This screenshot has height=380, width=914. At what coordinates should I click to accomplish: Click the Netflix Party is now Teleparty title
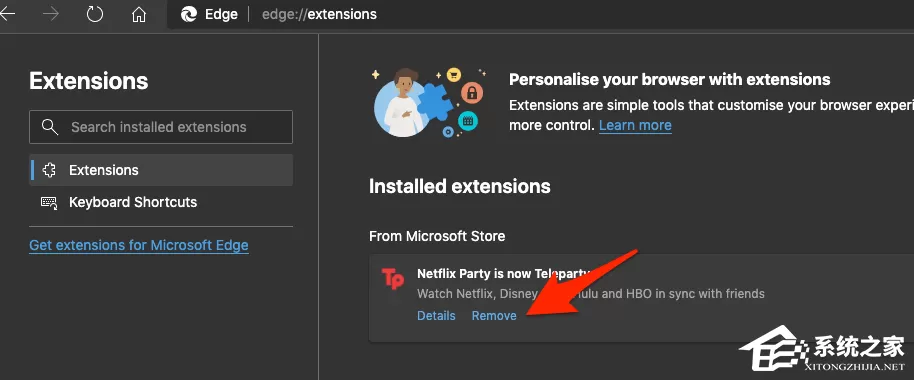click(505, 273)
